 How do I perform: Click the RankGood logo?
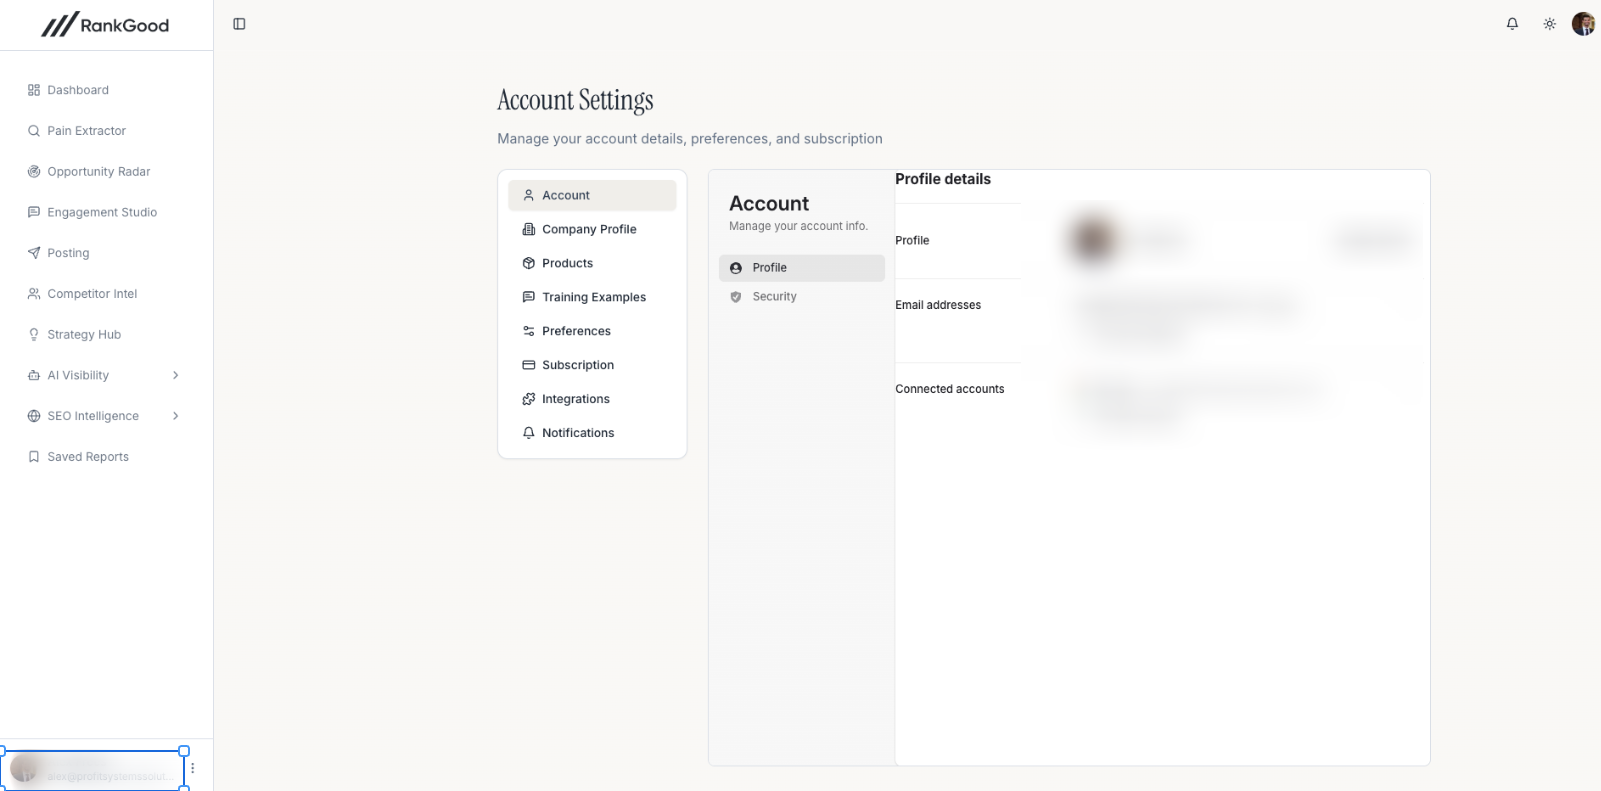105,25
